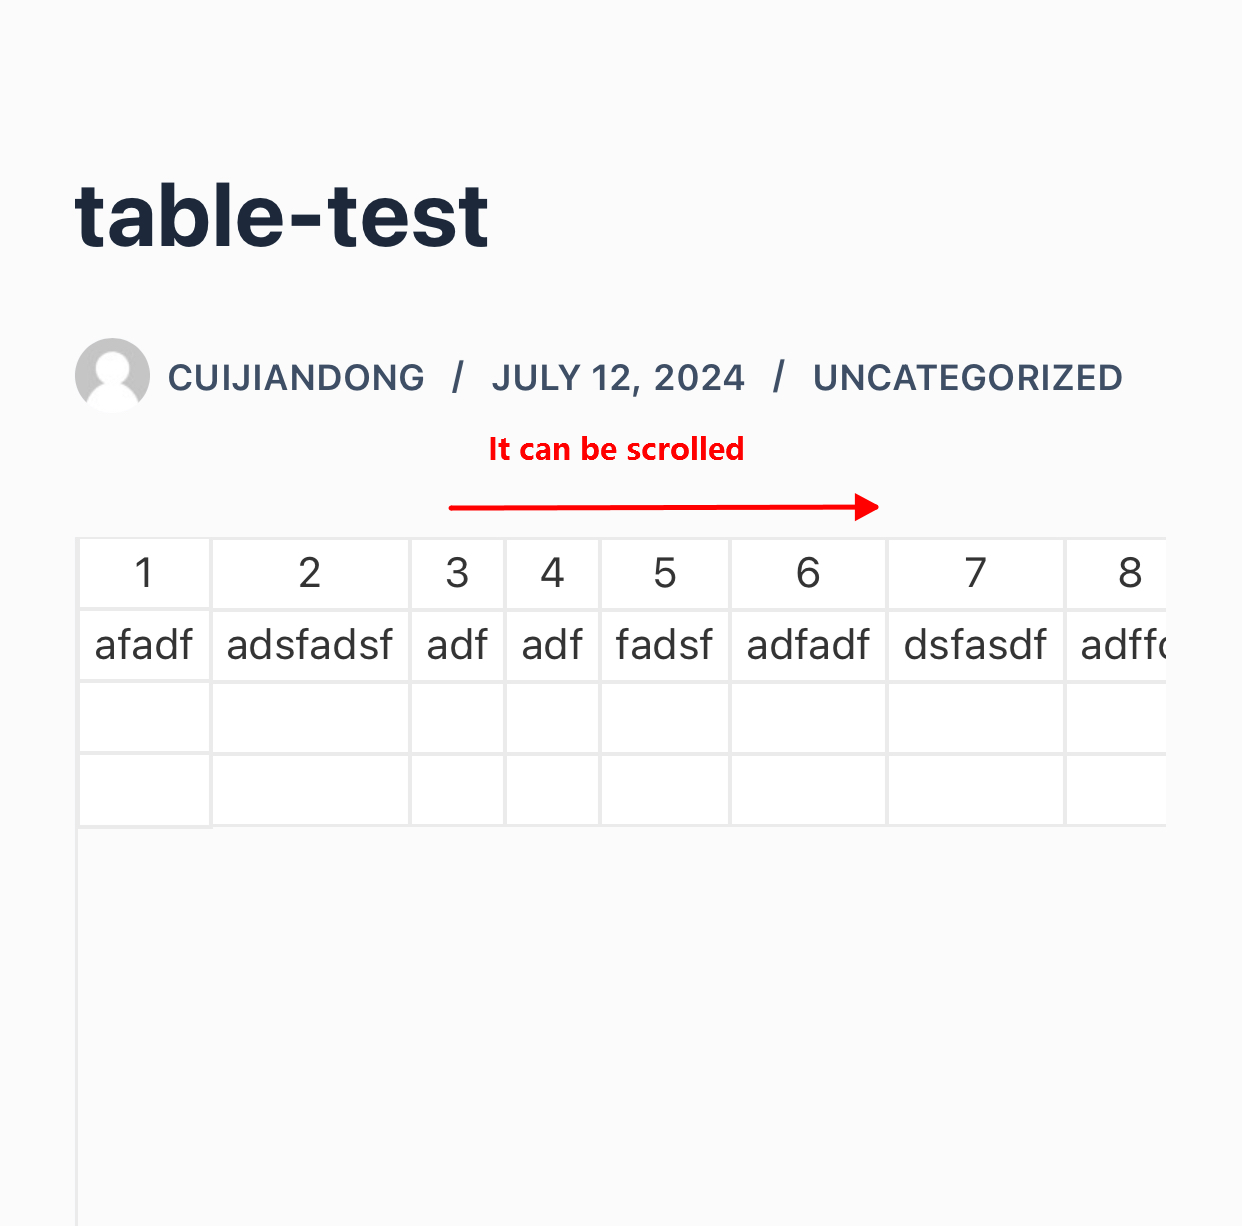Click the empty cell below afadf
Viewport: 1242px width, 1226px height.
pos(144,718)
